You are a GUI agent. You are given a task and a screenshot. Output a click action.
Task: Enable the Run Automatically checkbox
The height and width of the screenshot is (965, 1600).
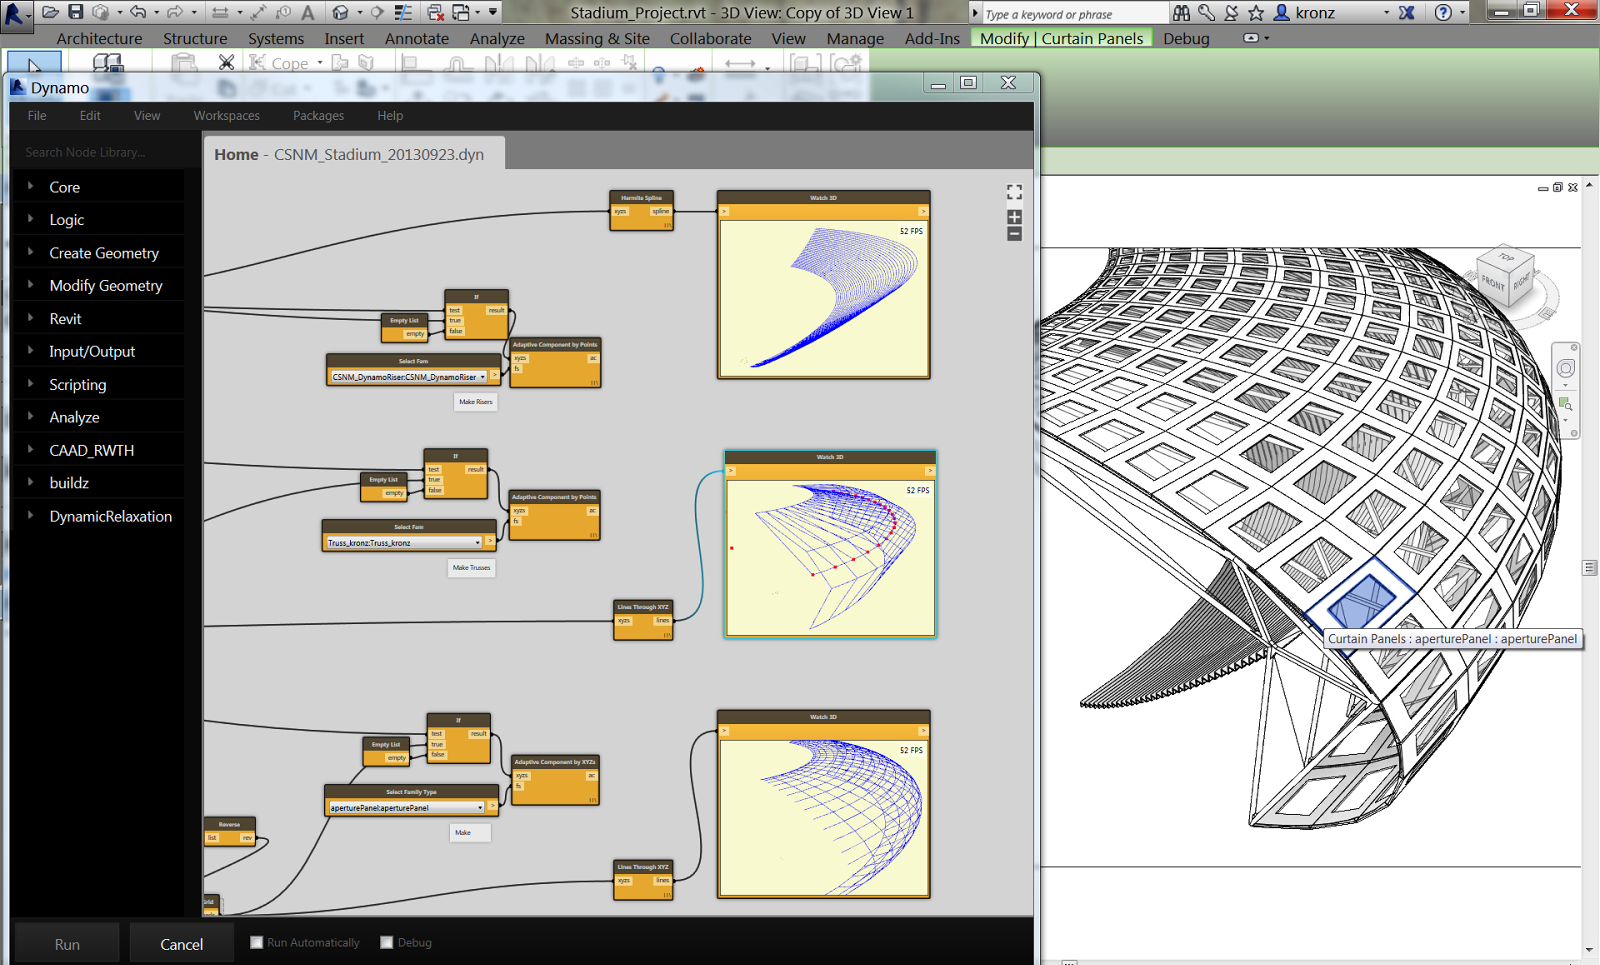[x=257, y=942]
